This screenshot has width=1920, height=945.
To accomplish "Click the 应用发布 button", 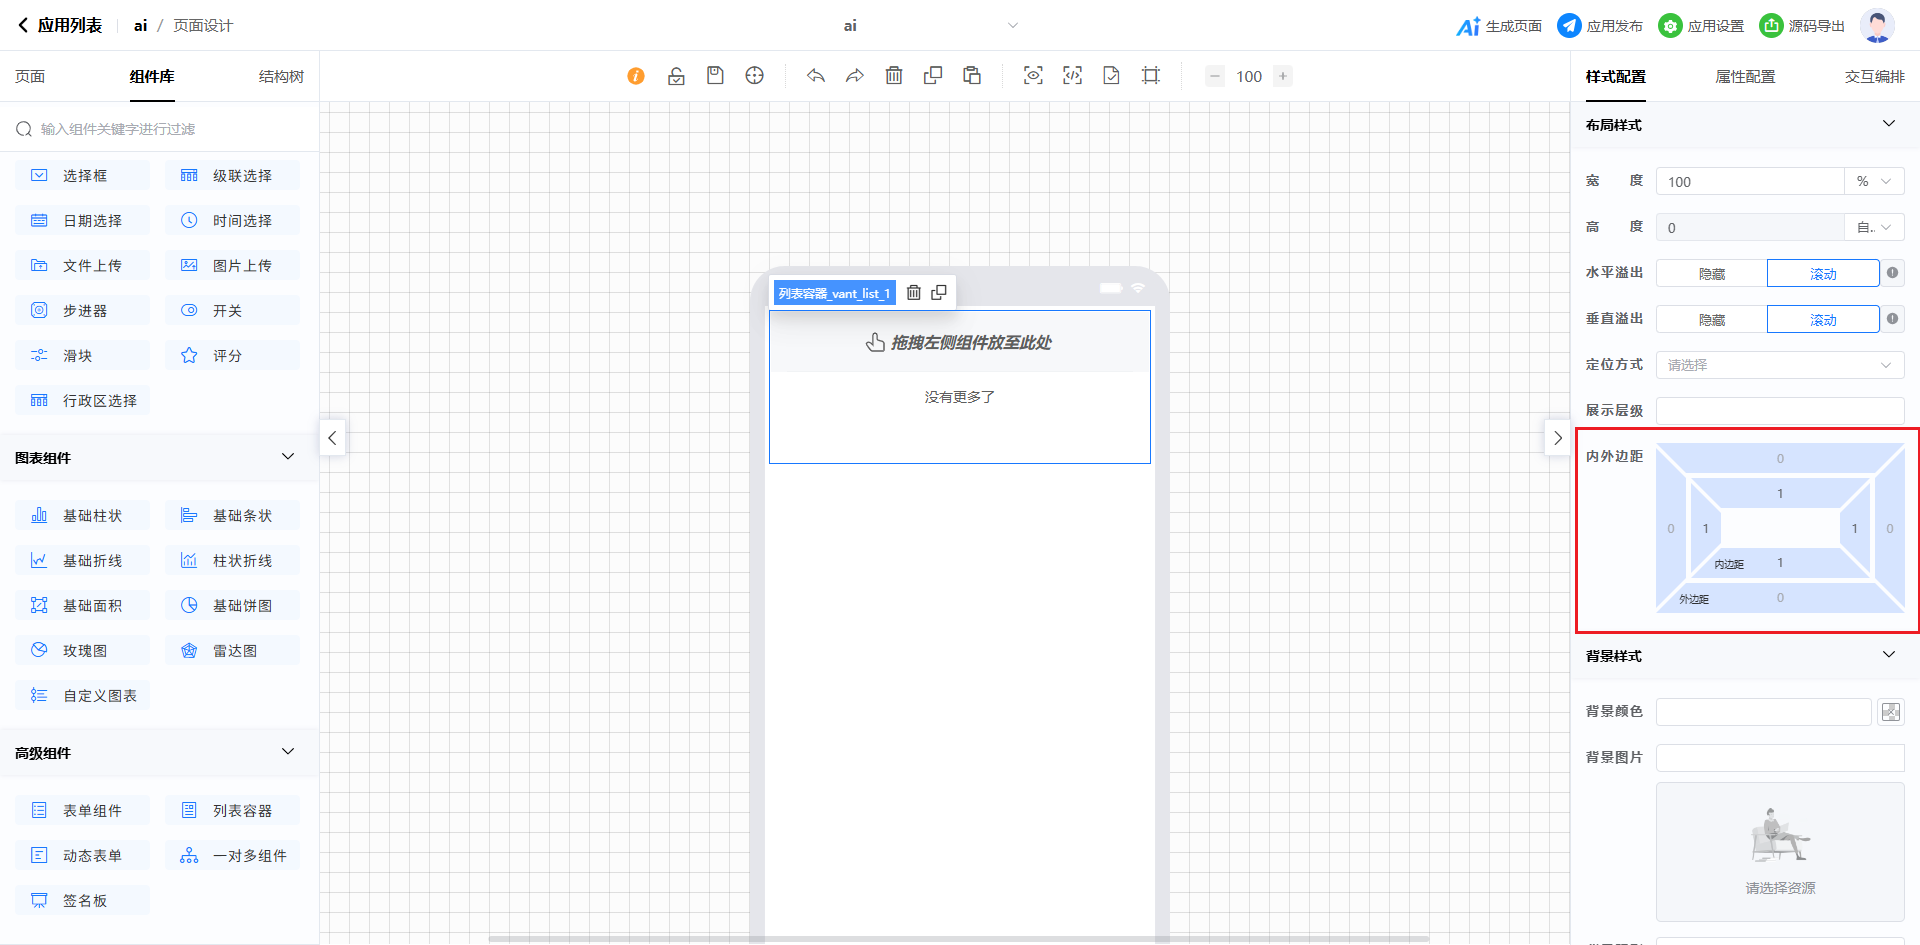I will click(1600, 26).
